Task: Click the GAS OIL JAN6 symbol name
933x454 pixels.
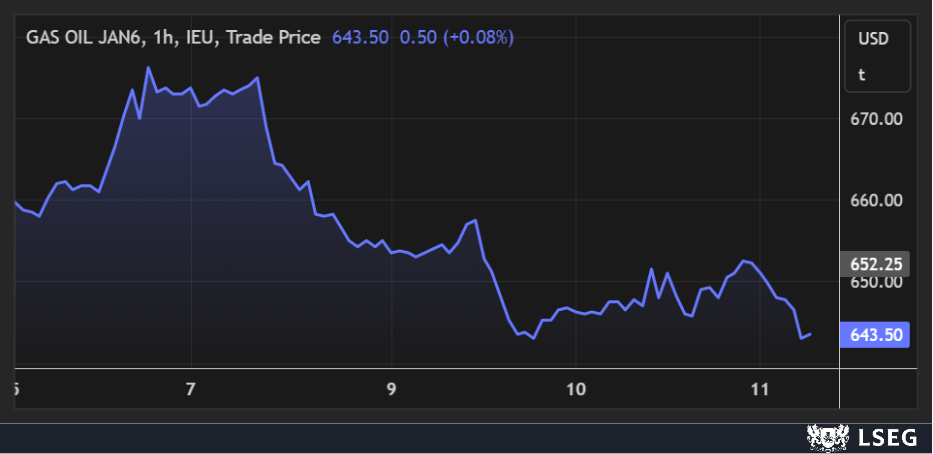Action: pyautogui.click(x=83, y=37)
